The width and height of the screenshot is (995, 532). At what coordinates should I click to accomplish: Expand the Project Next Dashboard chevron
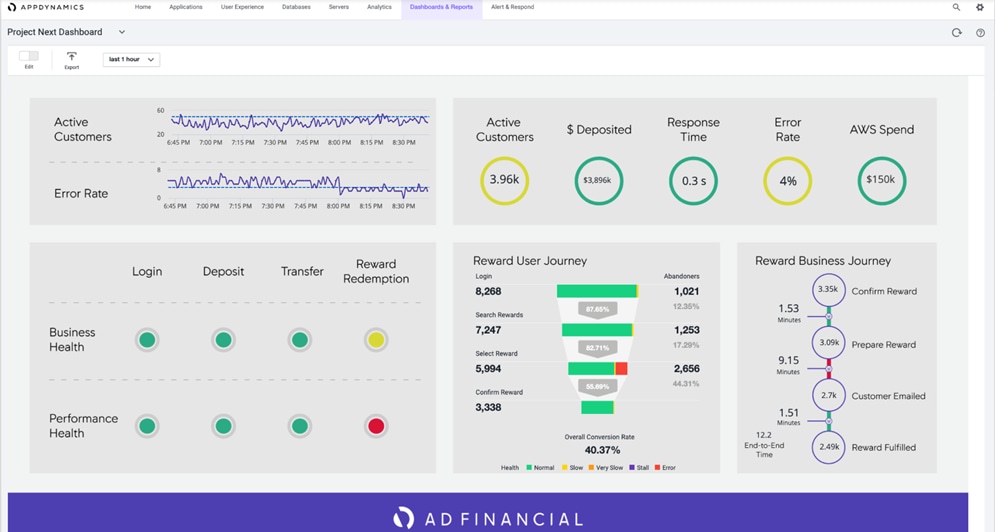[x=122, y=32]
